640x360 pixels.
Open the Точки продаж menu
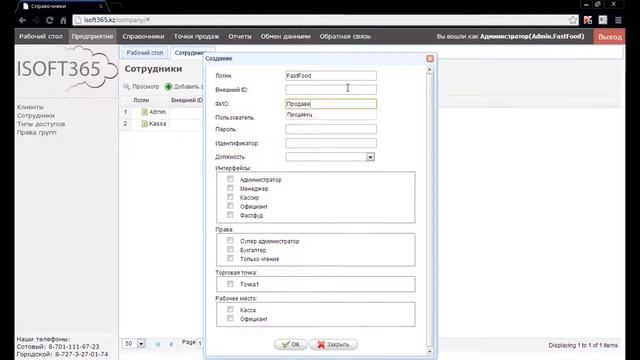tap(196, 36)
